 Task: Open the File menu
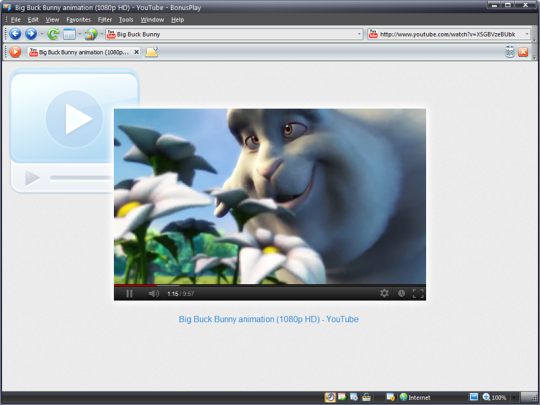(15, 20)
